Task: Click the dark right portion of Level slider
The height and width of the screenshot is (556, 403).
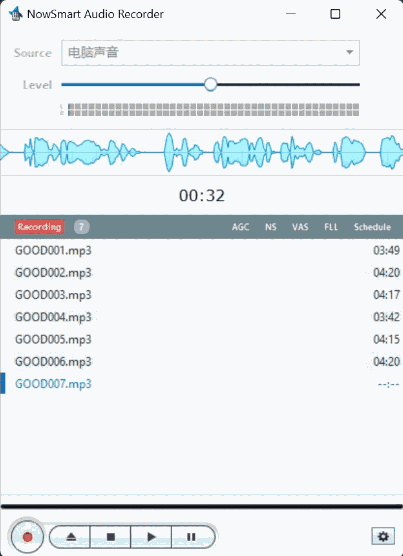Action: 288,84
